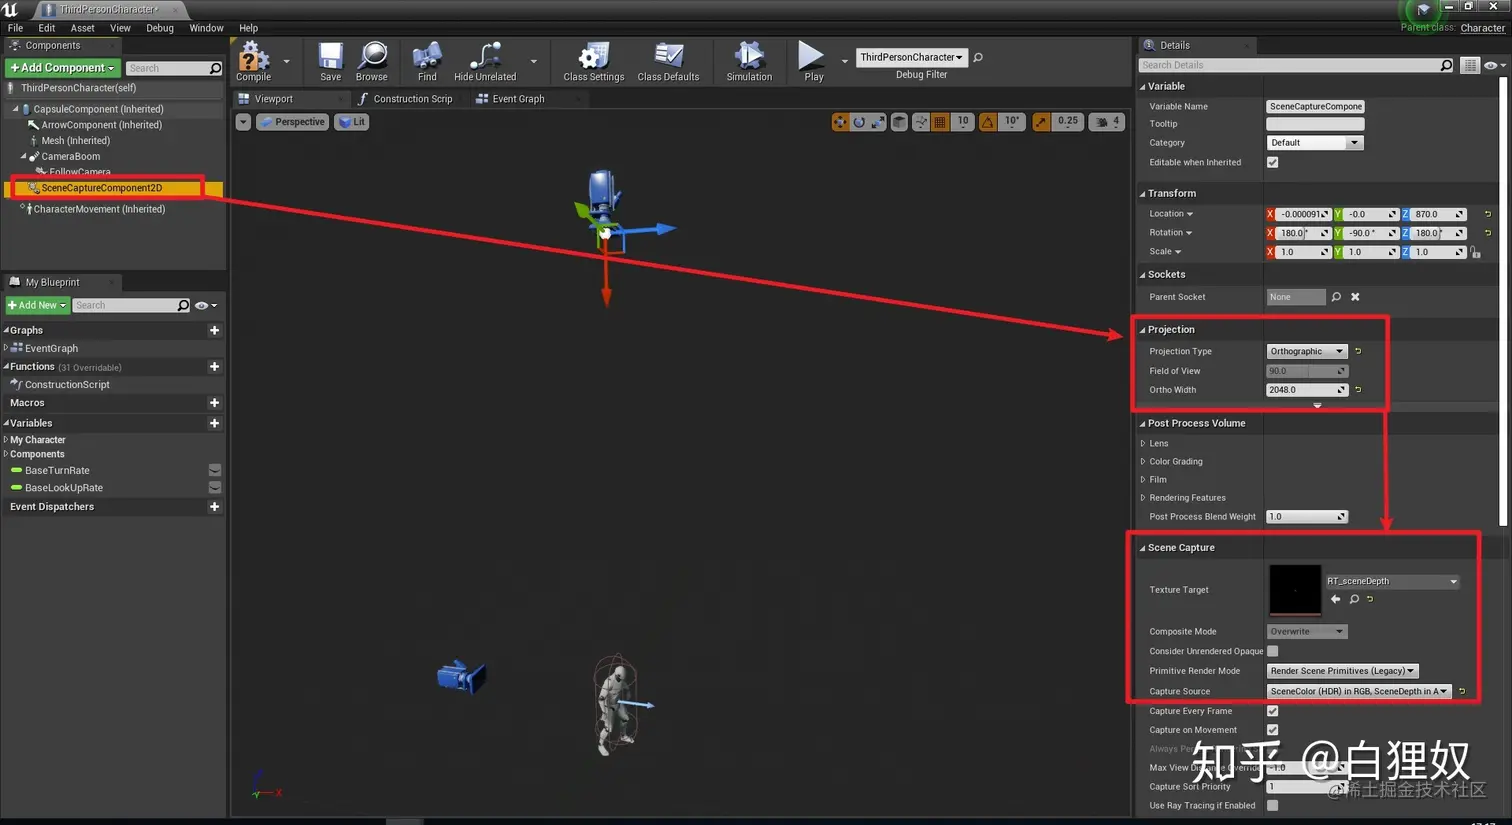The image size is (1512, 825).
Task: Reset Ortho Width to default arrow
Action: coord(1358,390)
